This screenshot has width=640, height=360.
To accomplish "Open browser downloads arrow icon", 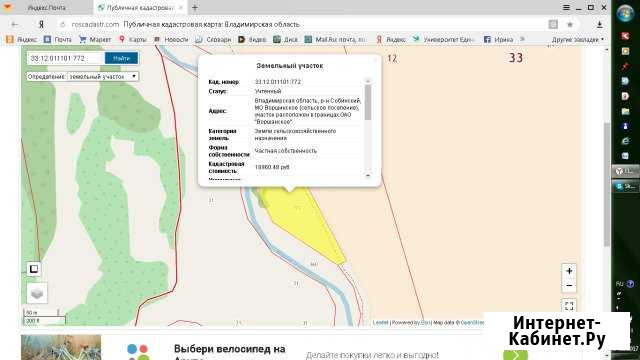I will [x=600, y=24].
